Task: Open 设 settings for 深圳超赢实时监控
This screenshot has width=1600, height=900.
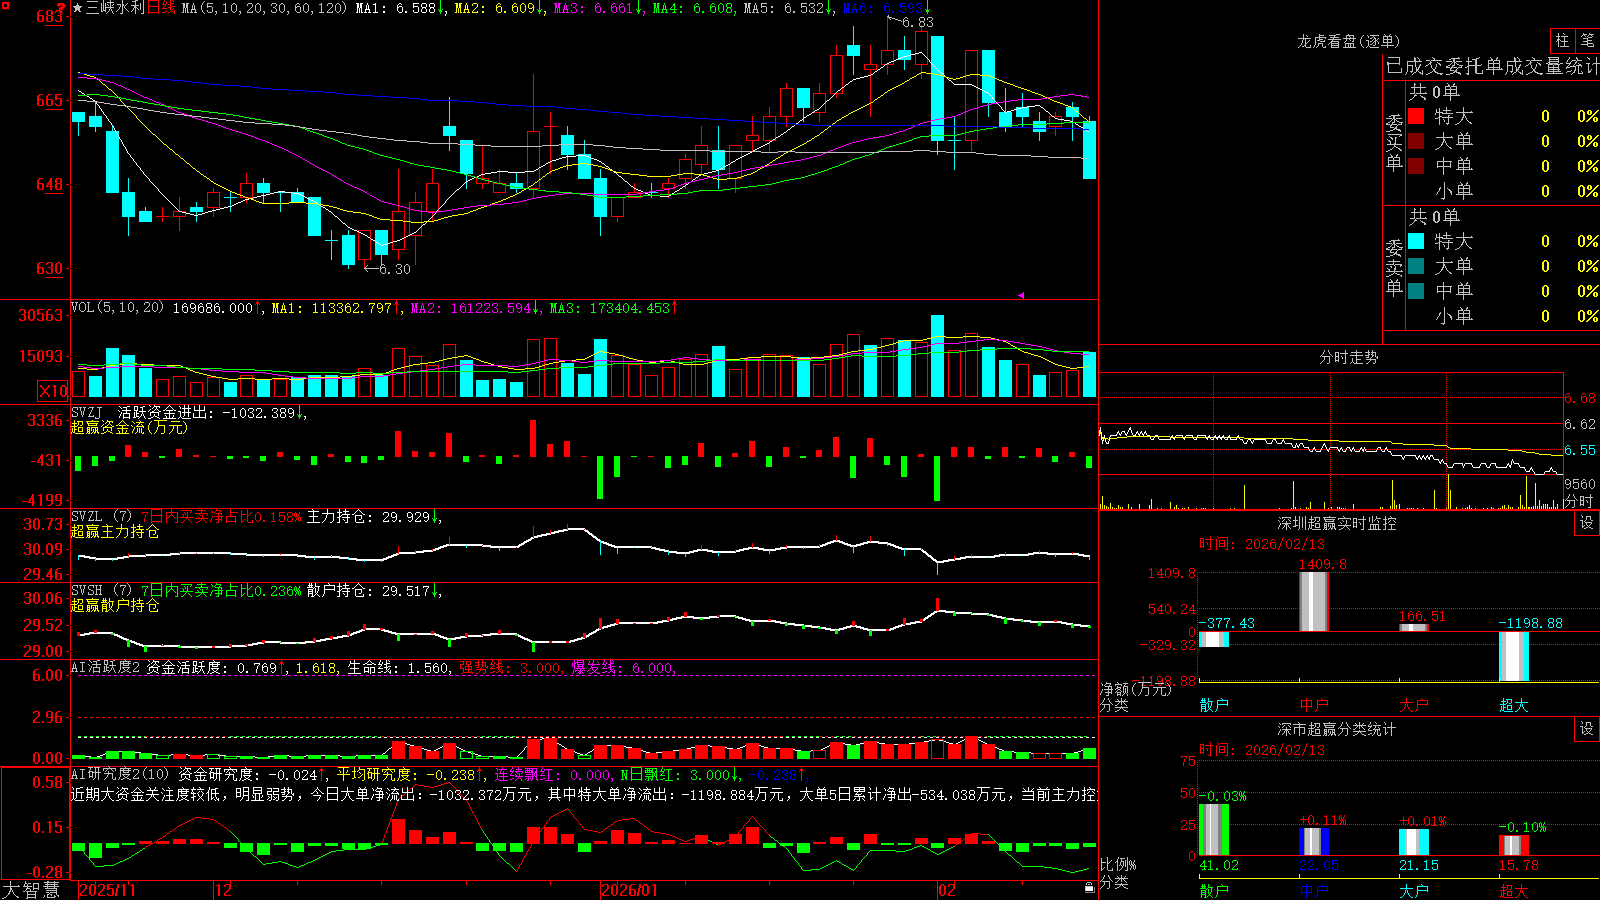Action: click(1587, 523)
